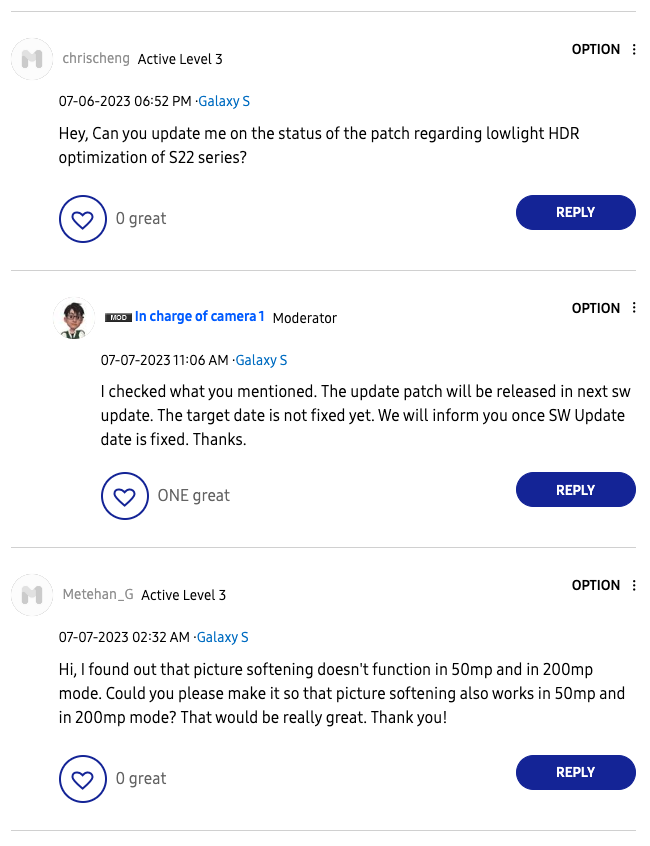
Task: Open the 'In charge of camera 1' profile link
Action: click(x=200, y=317)
